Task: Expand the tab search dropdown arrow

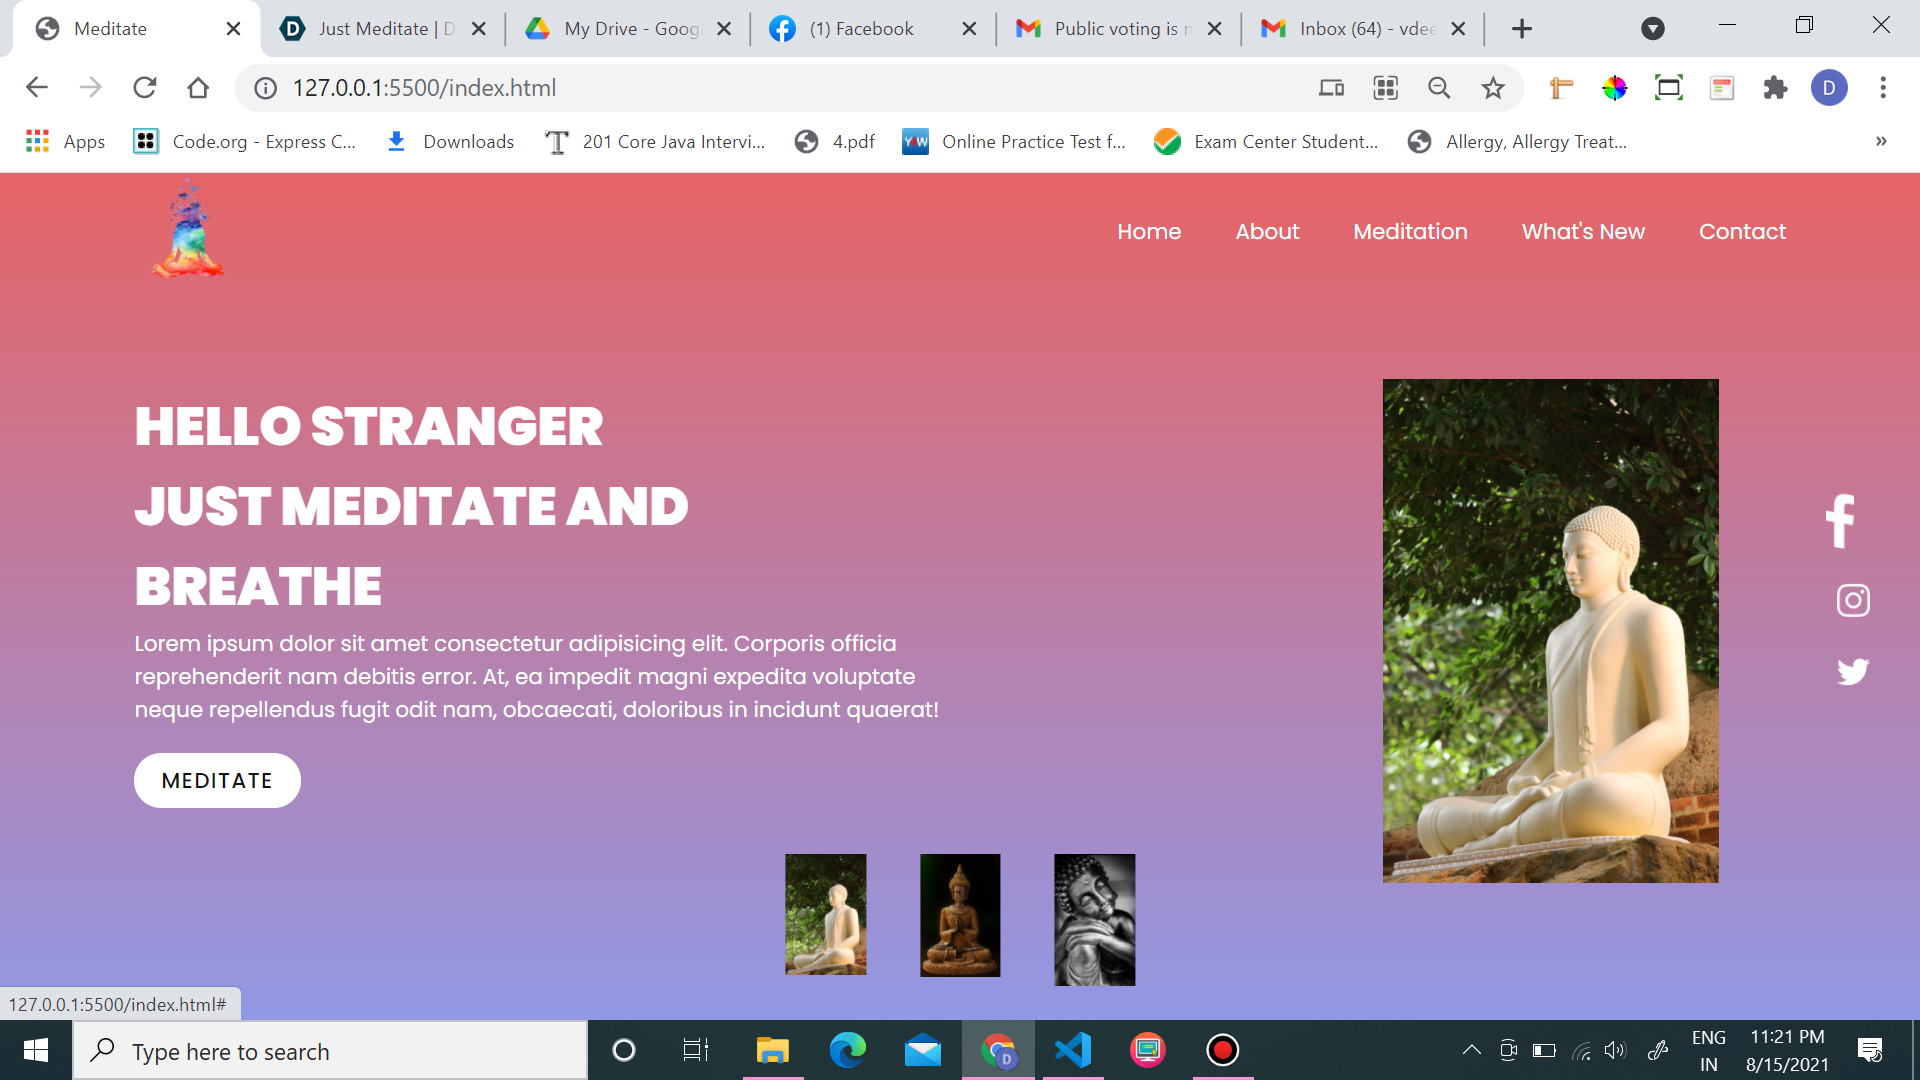Action: [1652, 29]
